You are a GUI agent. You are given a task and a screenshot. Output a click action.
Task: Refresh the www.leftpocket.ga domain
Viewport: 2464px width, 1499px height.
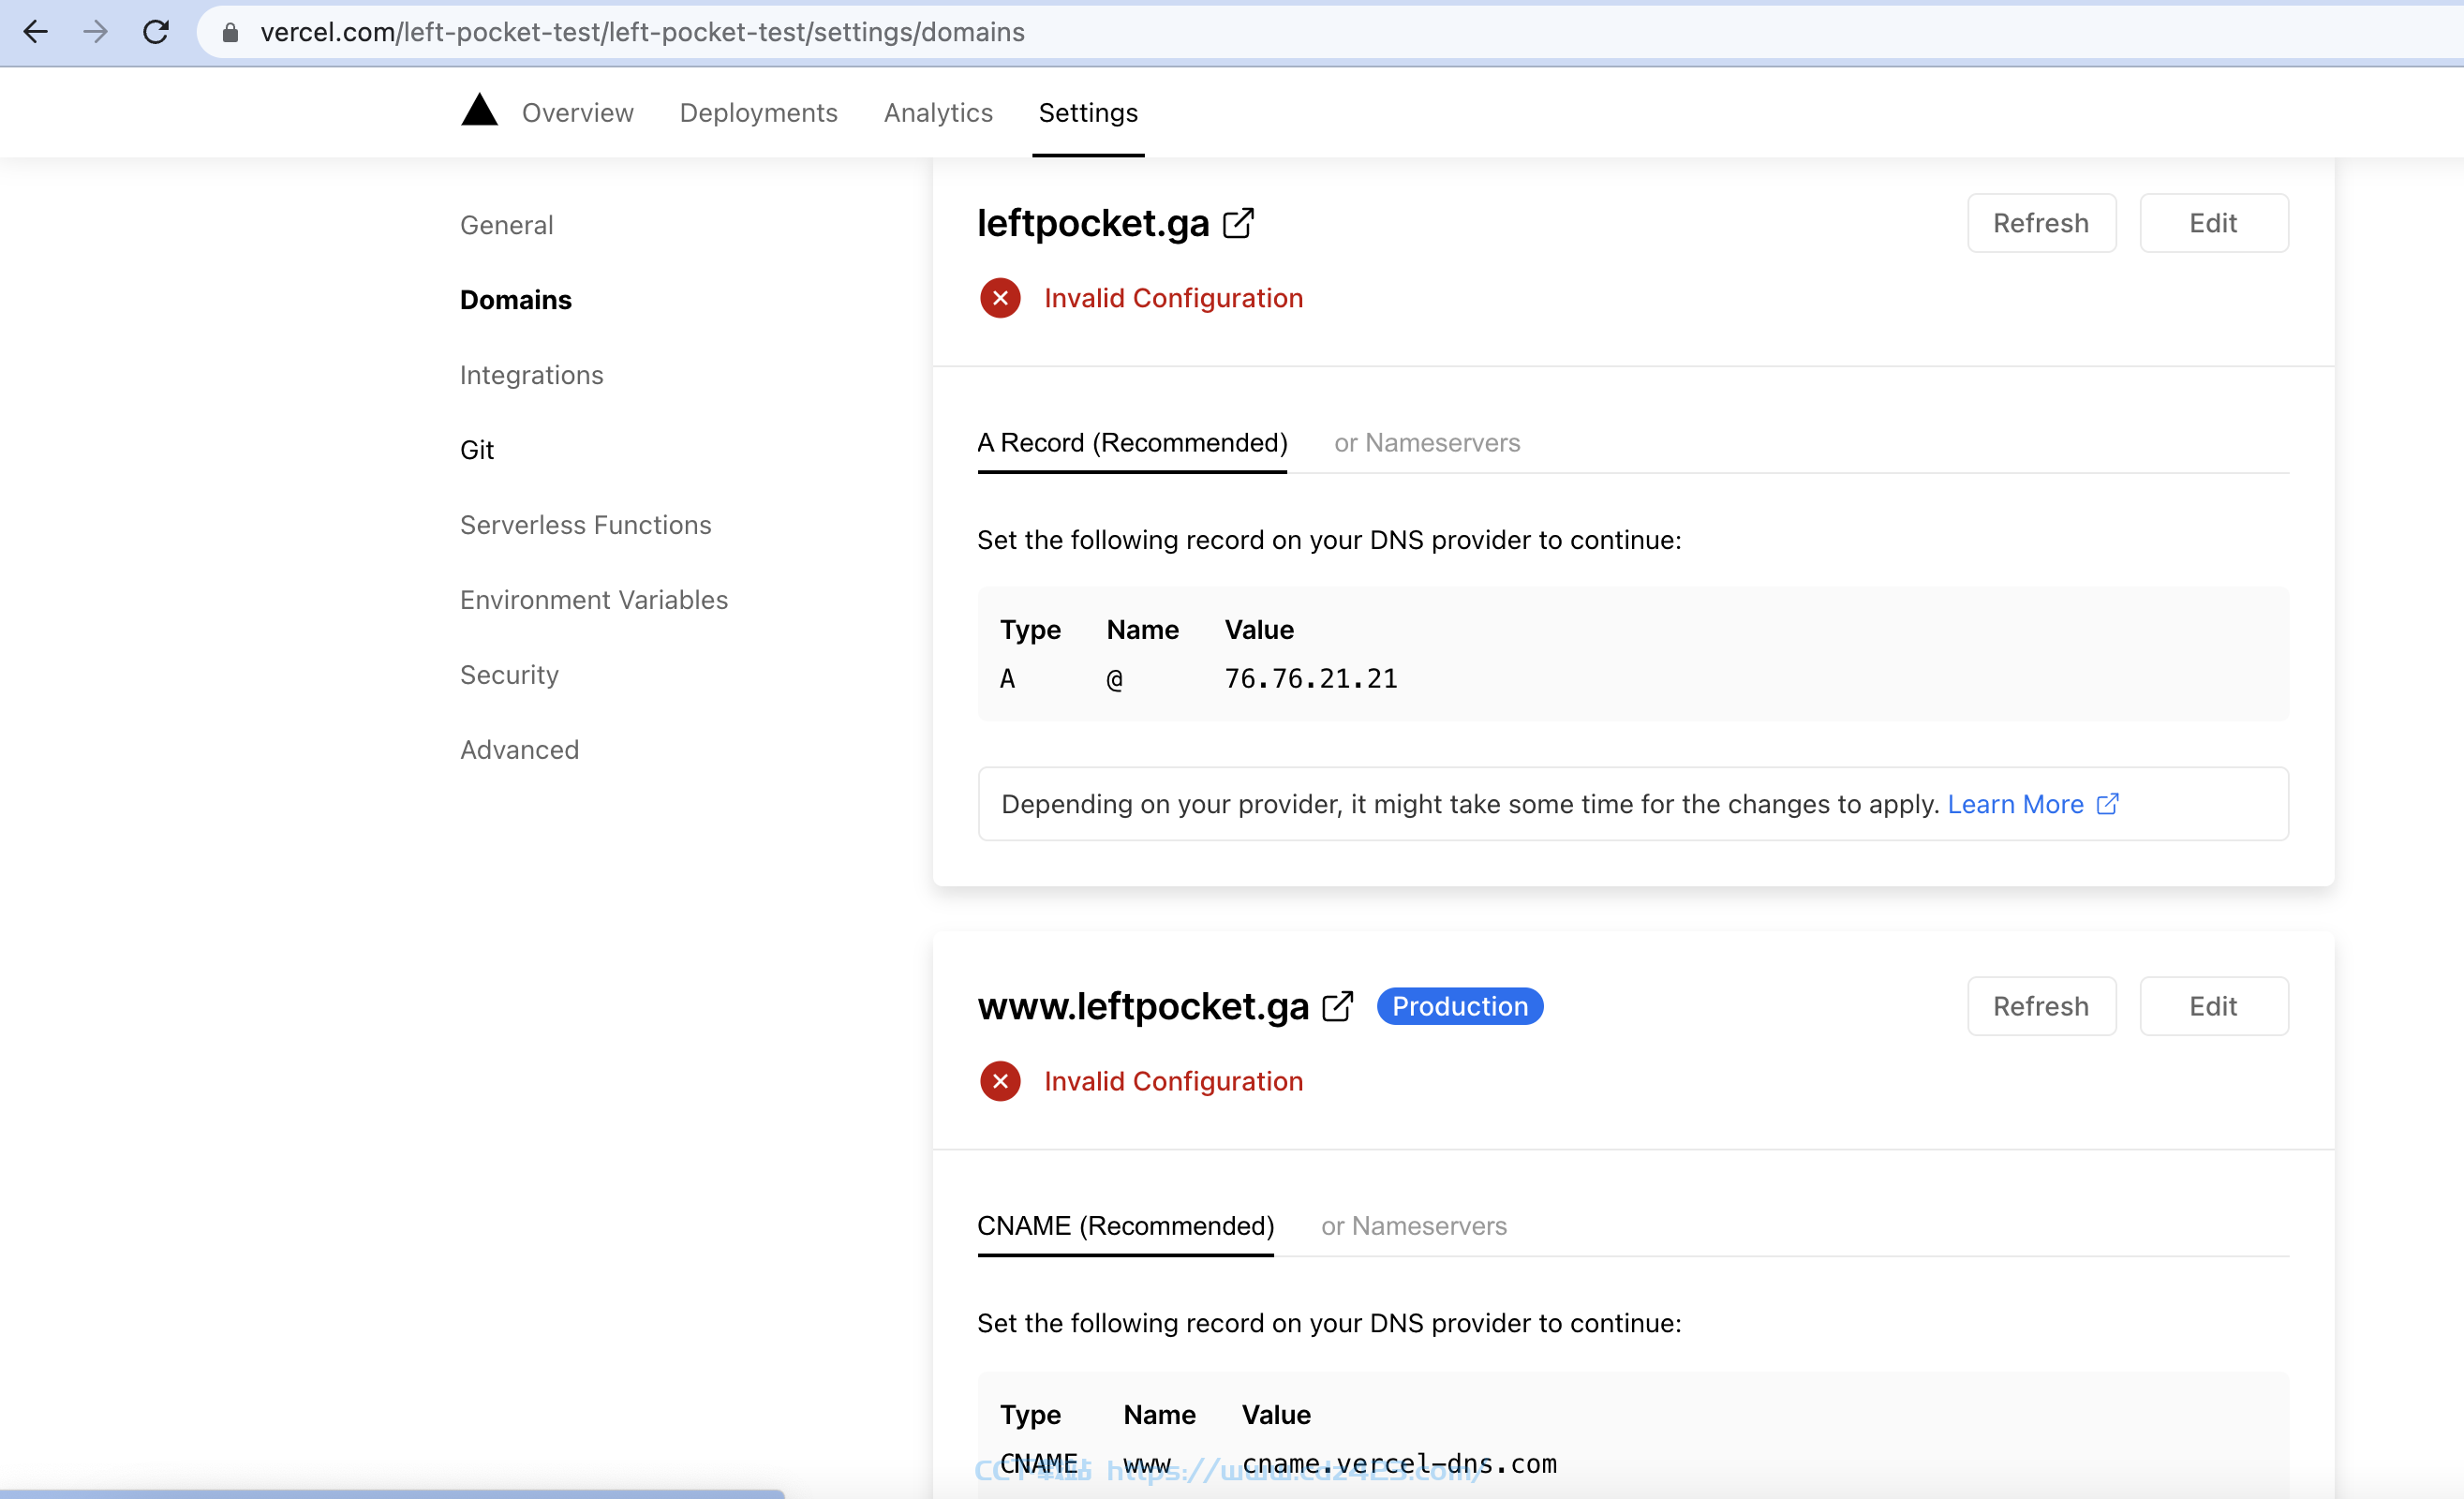point(2041,1006)
